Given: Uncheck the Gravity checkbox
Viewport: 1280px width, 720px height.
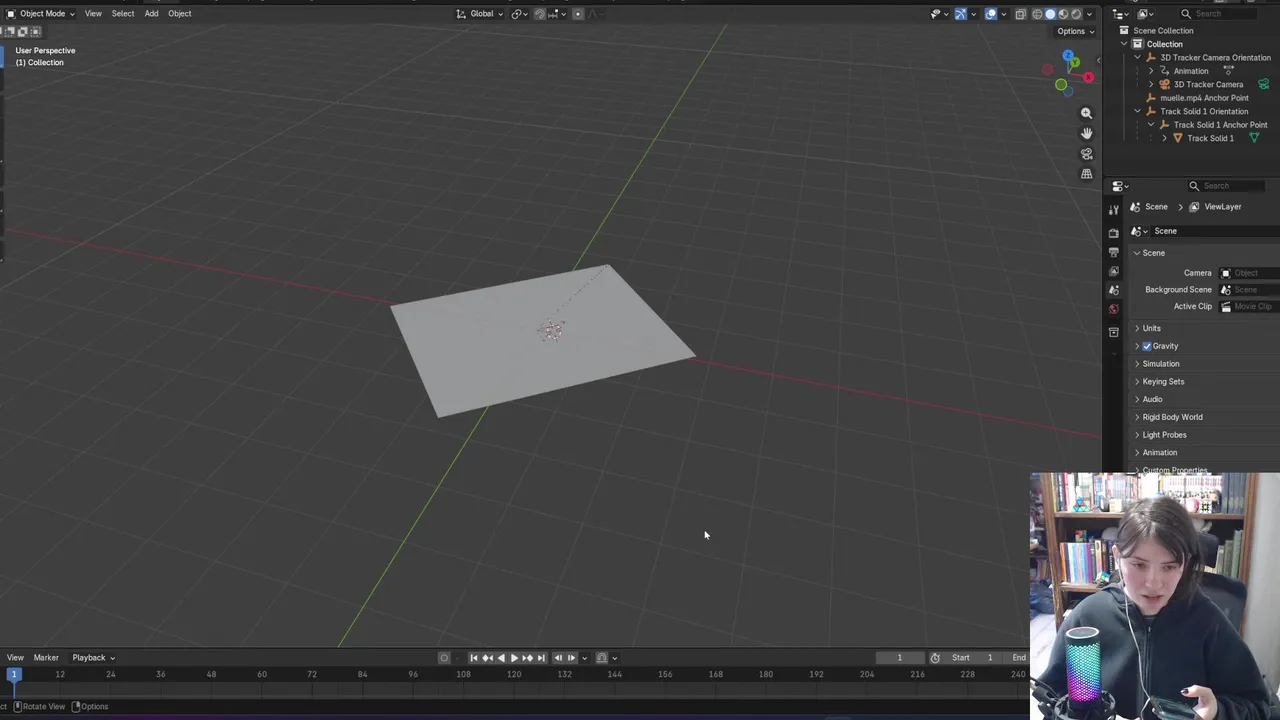Looking at the screenshot, I should point(1147,346).
